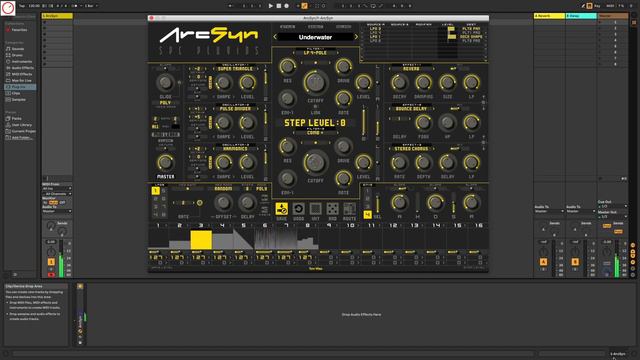The width and height of the screenshot is (640, 360).
Task: Click the Reverb Size knob
Action: (447, 82)
